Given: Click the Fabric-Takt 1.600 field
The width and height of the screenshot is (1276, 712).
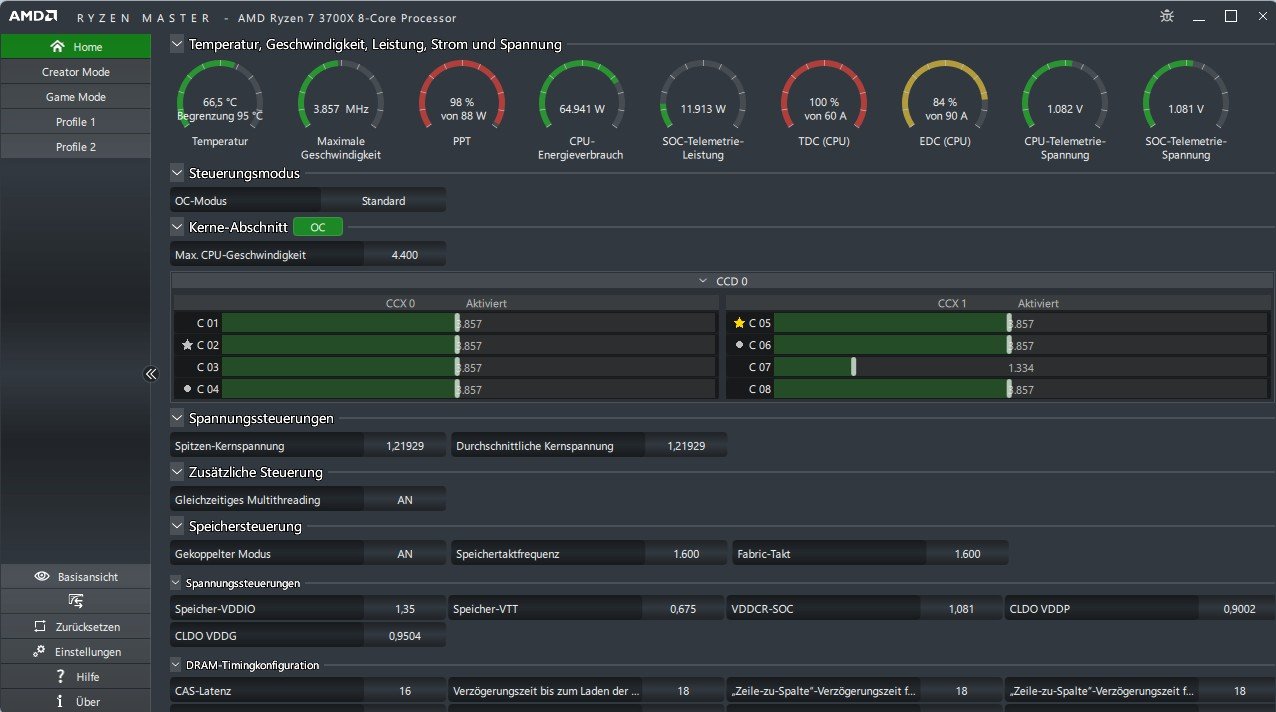Looking at the screenshot, I should [x=968, y=553].
